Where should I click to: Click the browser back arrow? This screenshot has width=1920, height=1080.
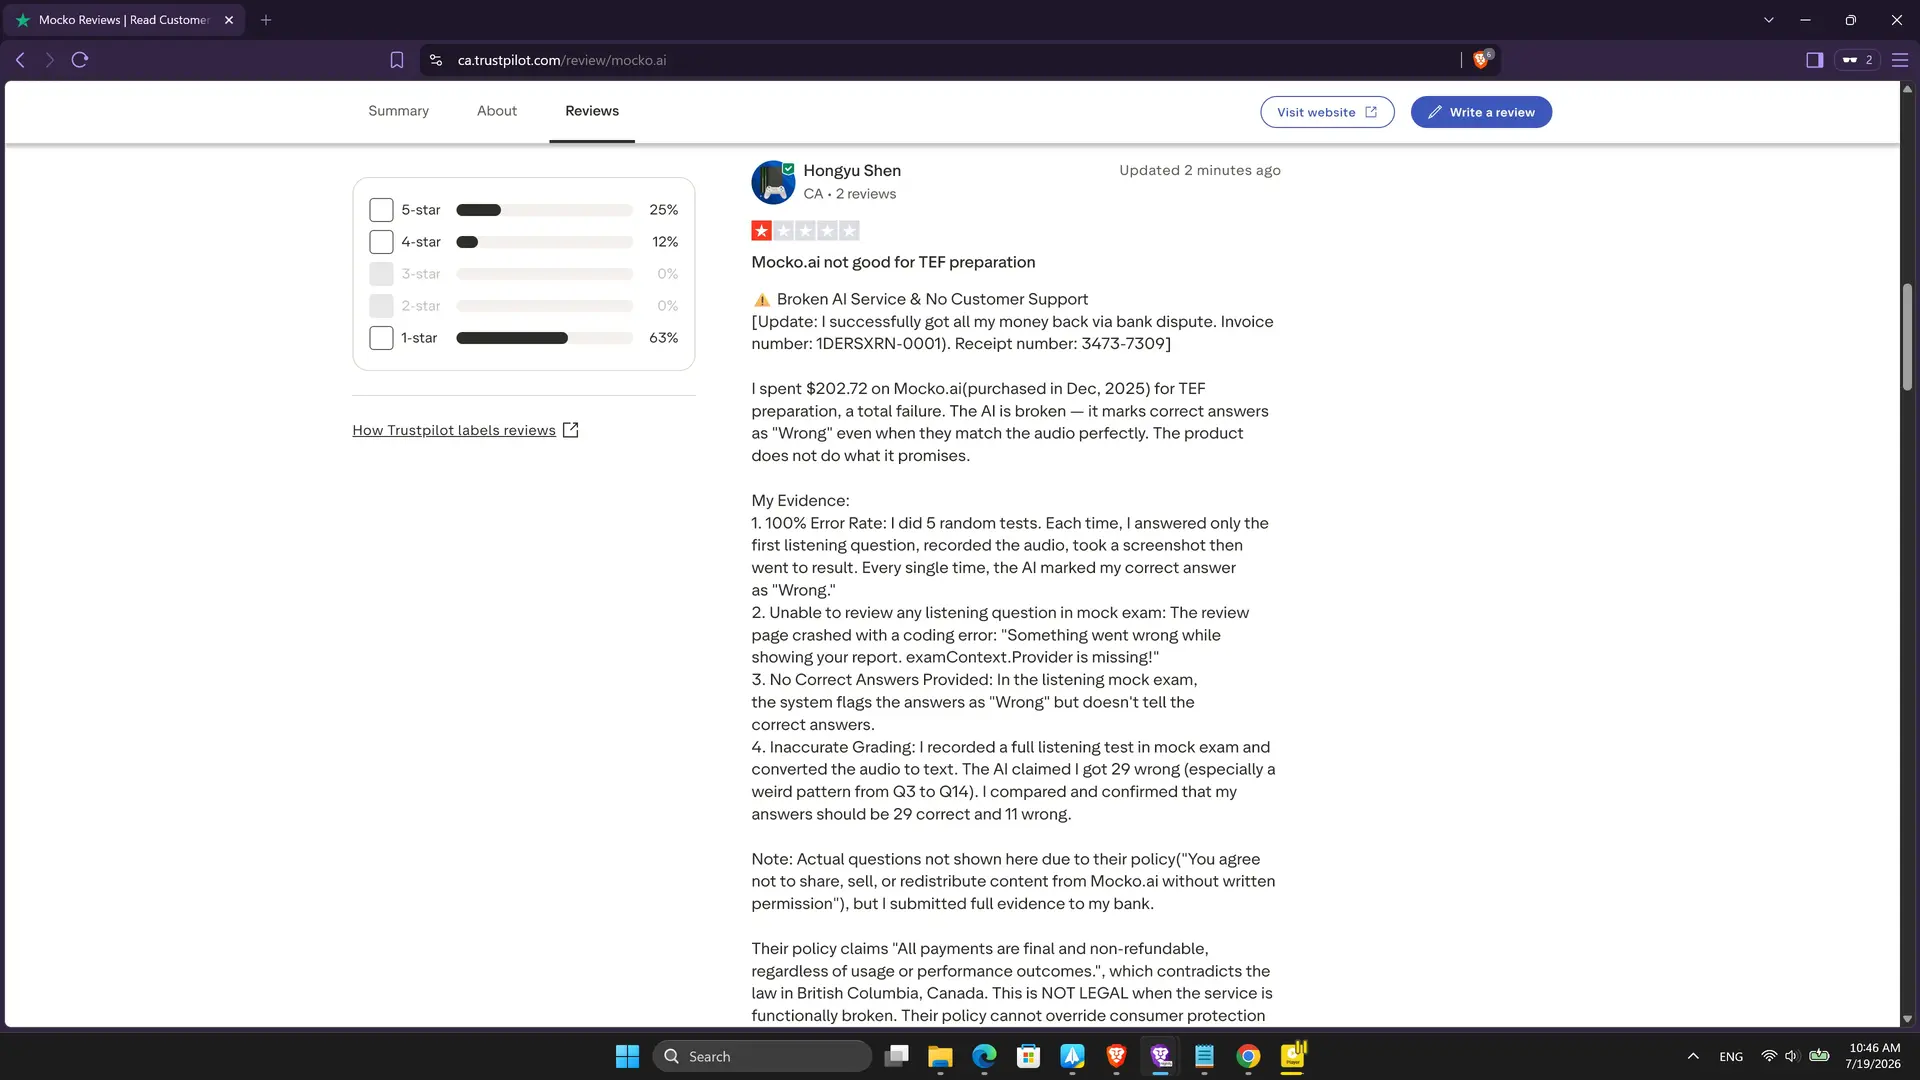pos(20,60)
